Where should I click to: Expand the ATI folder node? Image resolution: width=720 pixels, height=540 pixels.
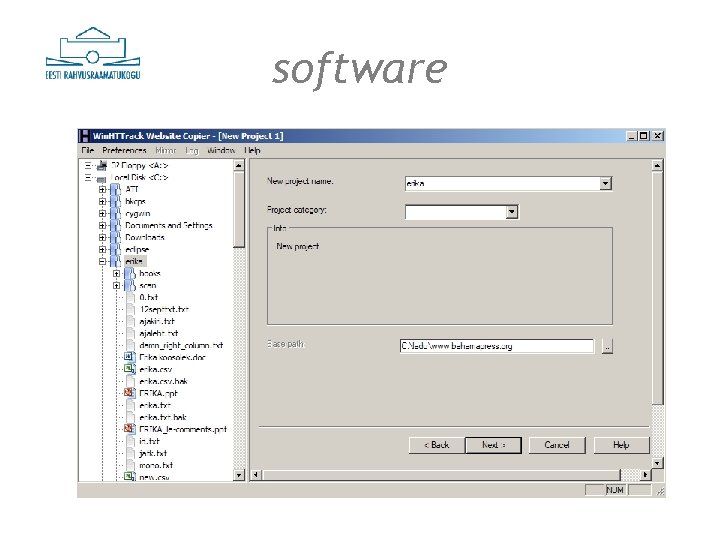pos(102,189)
